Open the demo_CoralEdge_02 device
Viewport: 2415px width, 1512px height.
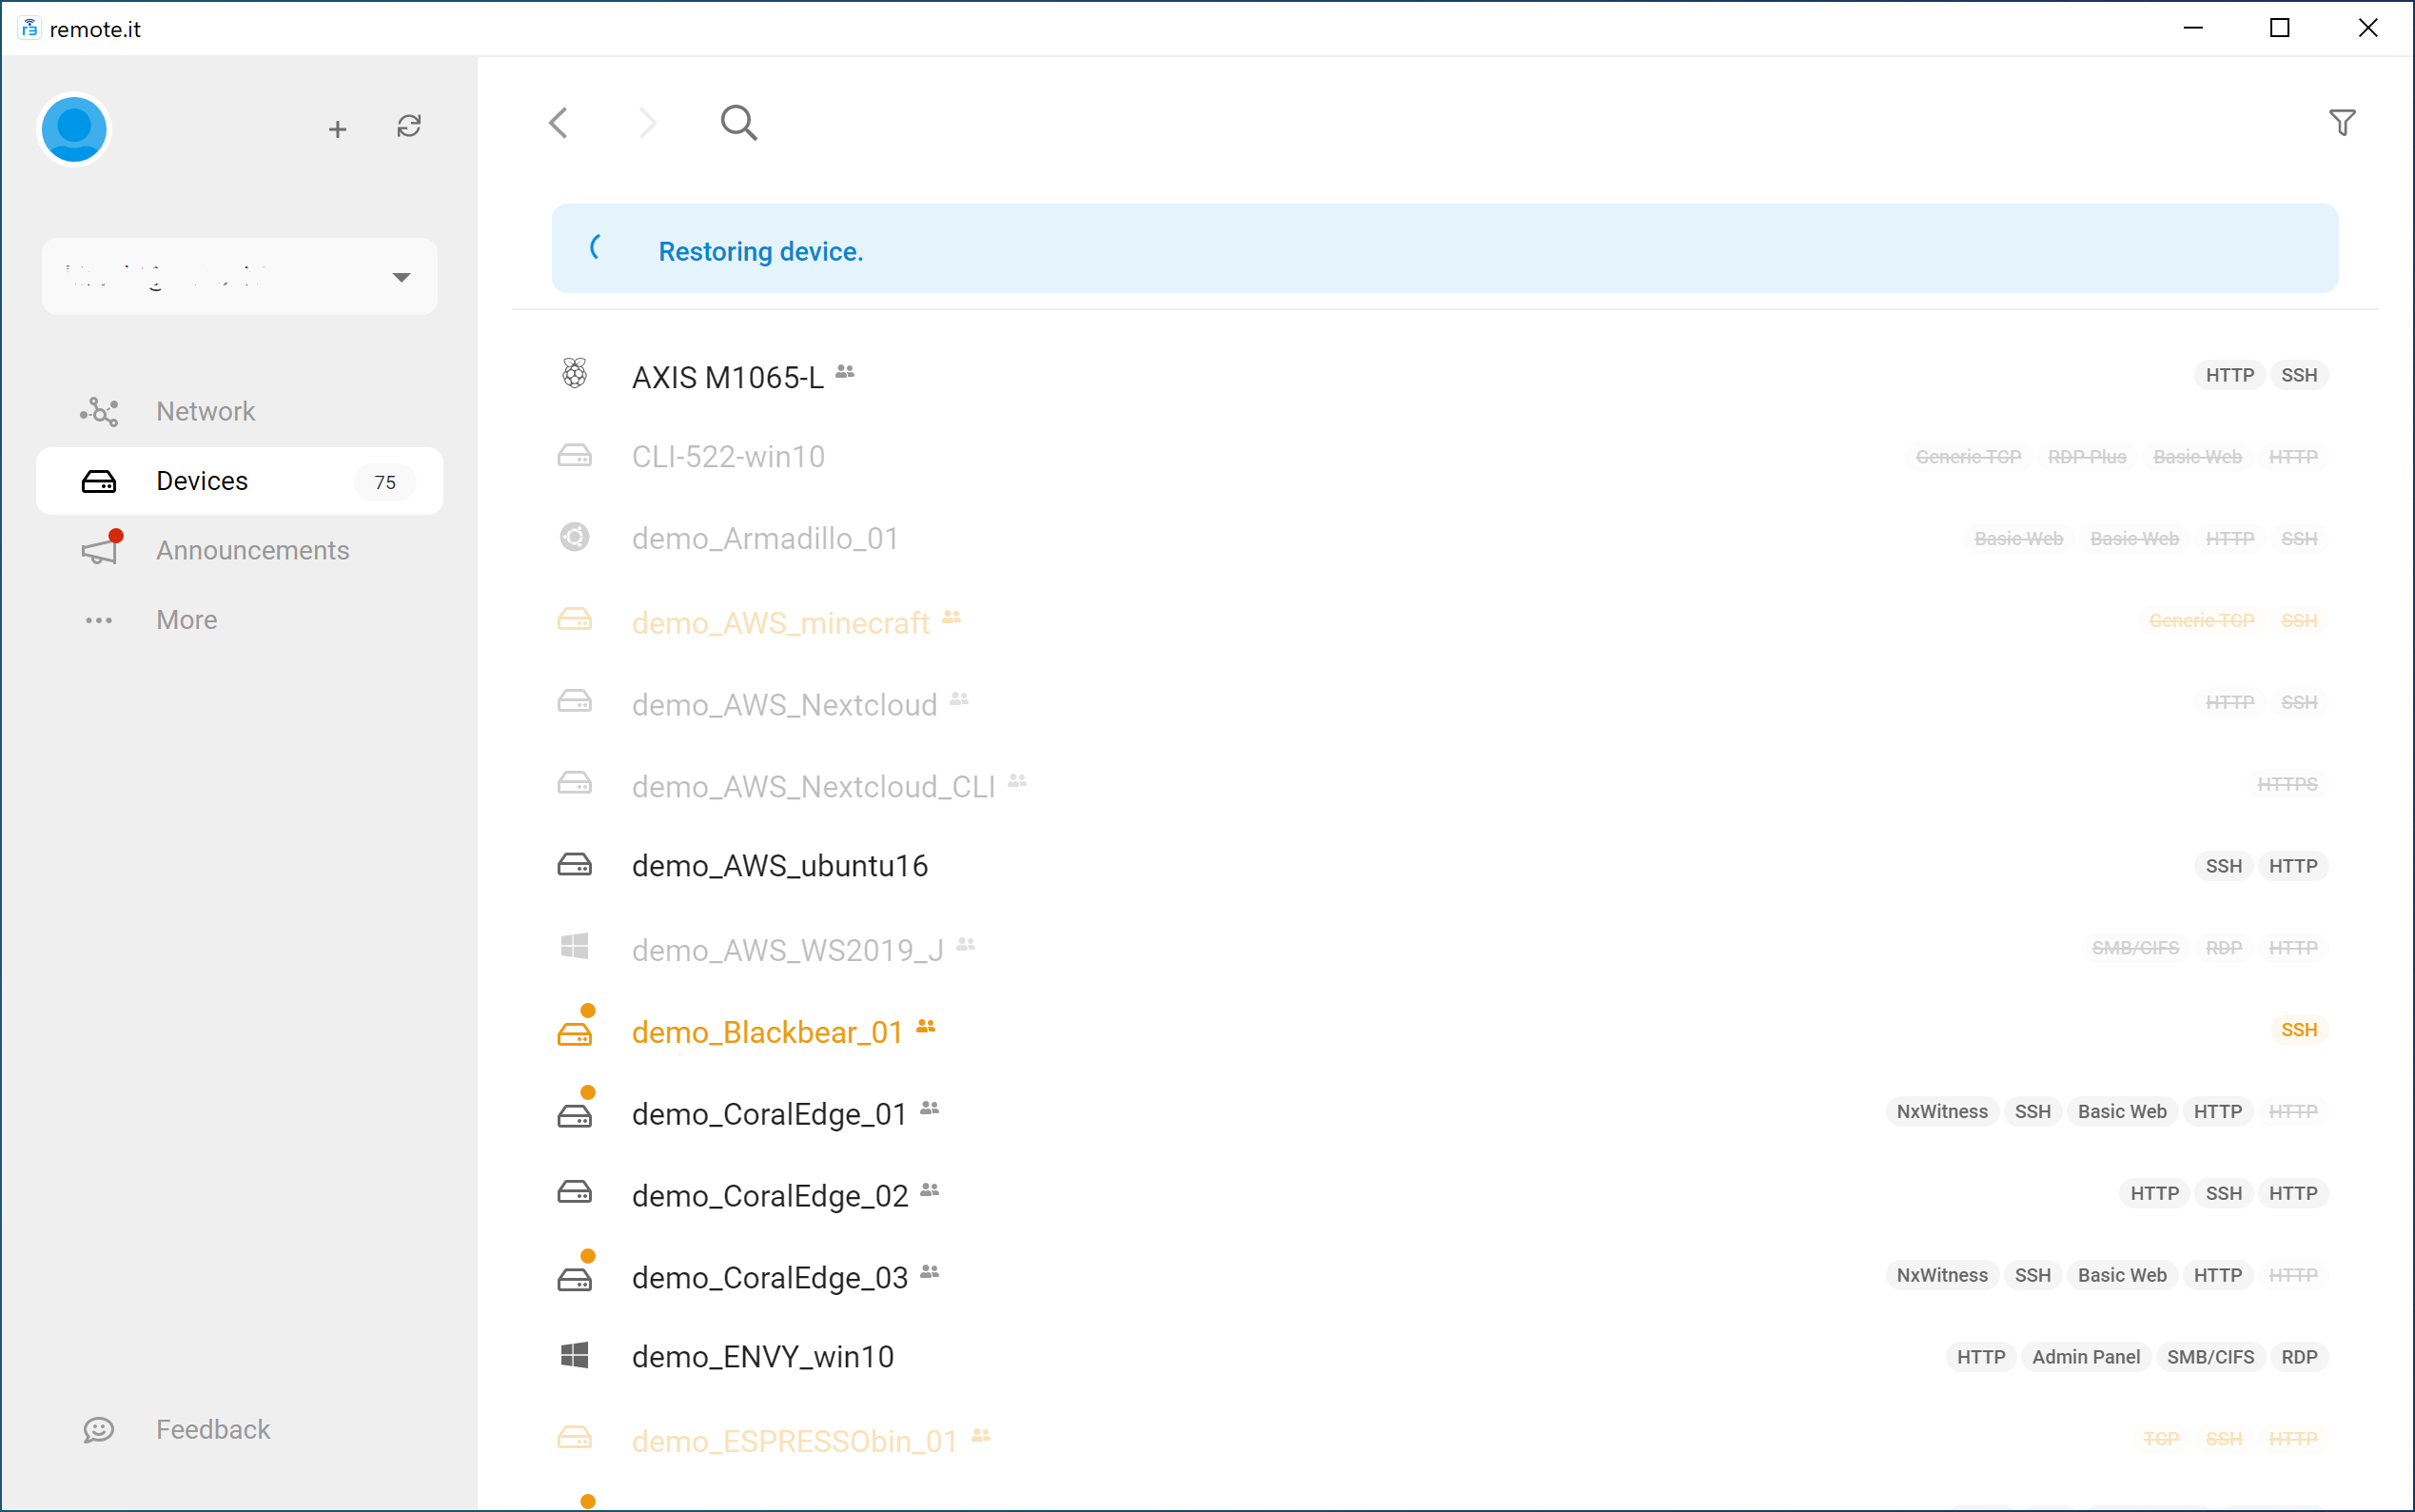click(x=770, y=1196)
